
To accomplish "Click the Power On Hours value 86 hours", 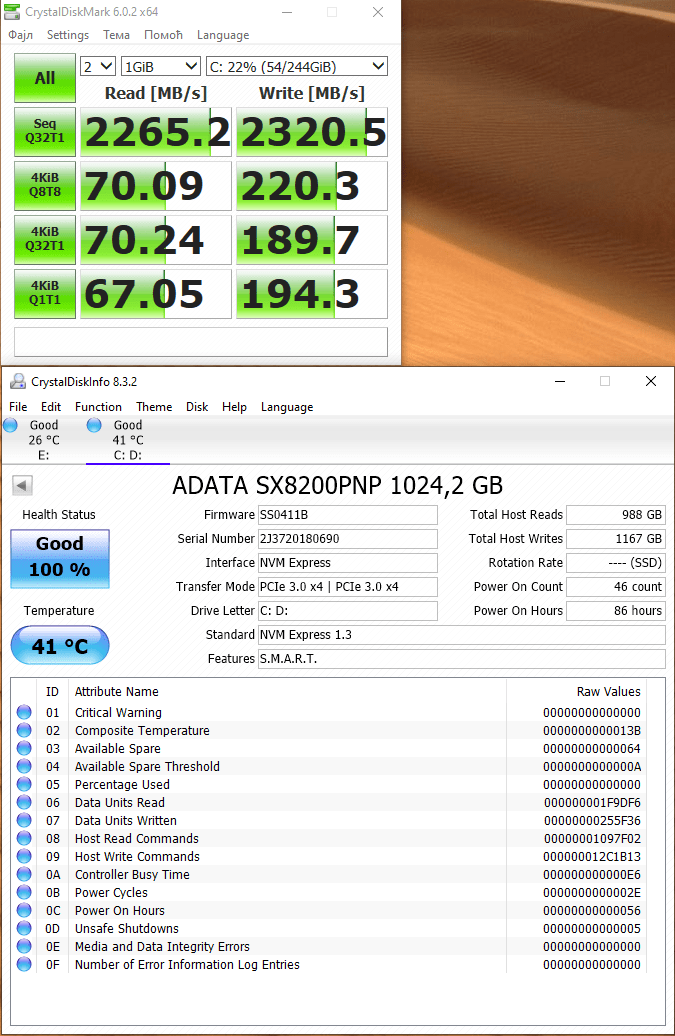I will click(x=616, y=610).
